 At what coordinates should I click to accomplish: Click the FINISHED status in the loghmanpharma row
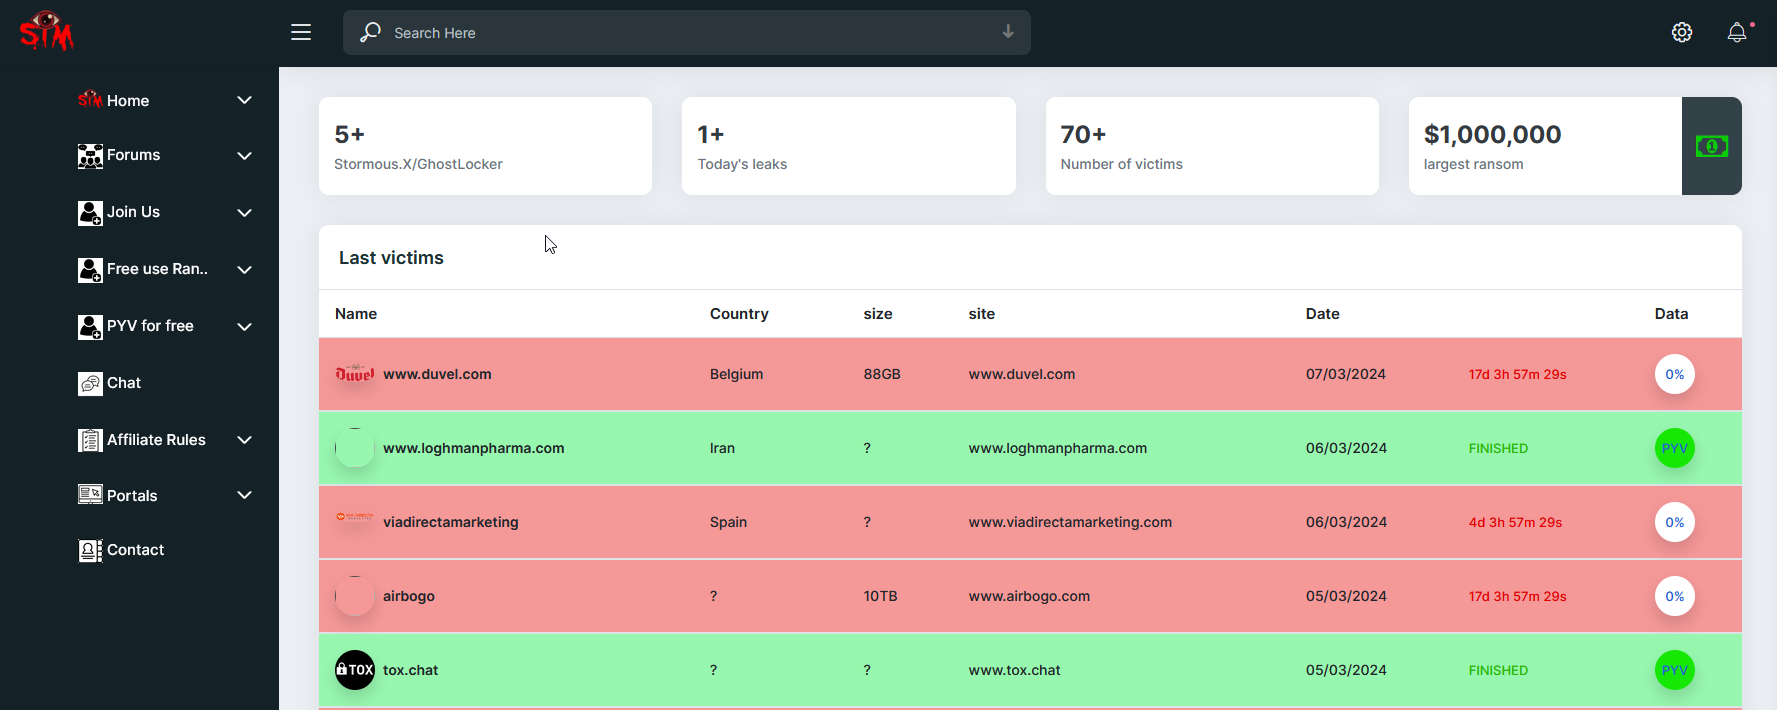click(x=1498, y=448)
